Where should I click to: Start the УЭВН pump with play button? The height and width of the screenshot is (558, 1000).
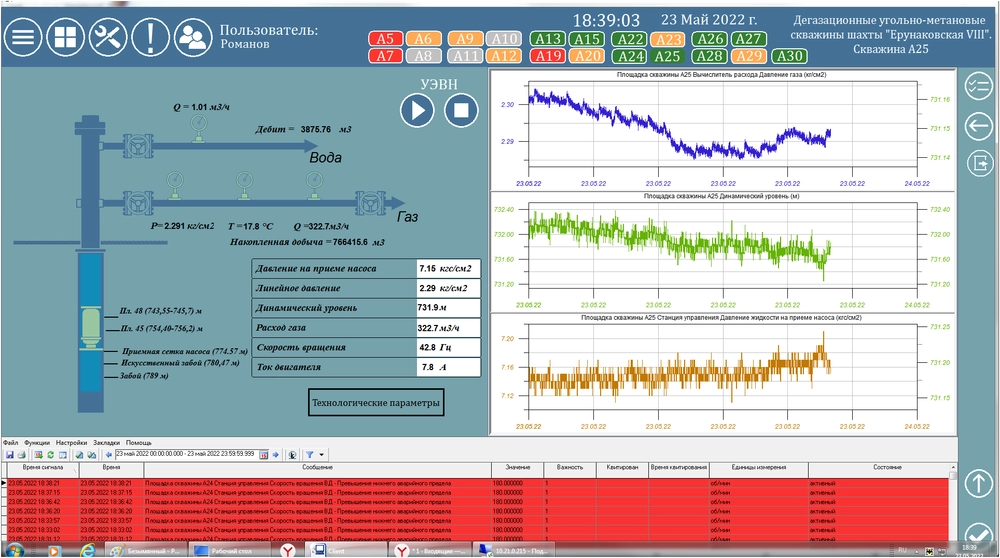416,110
